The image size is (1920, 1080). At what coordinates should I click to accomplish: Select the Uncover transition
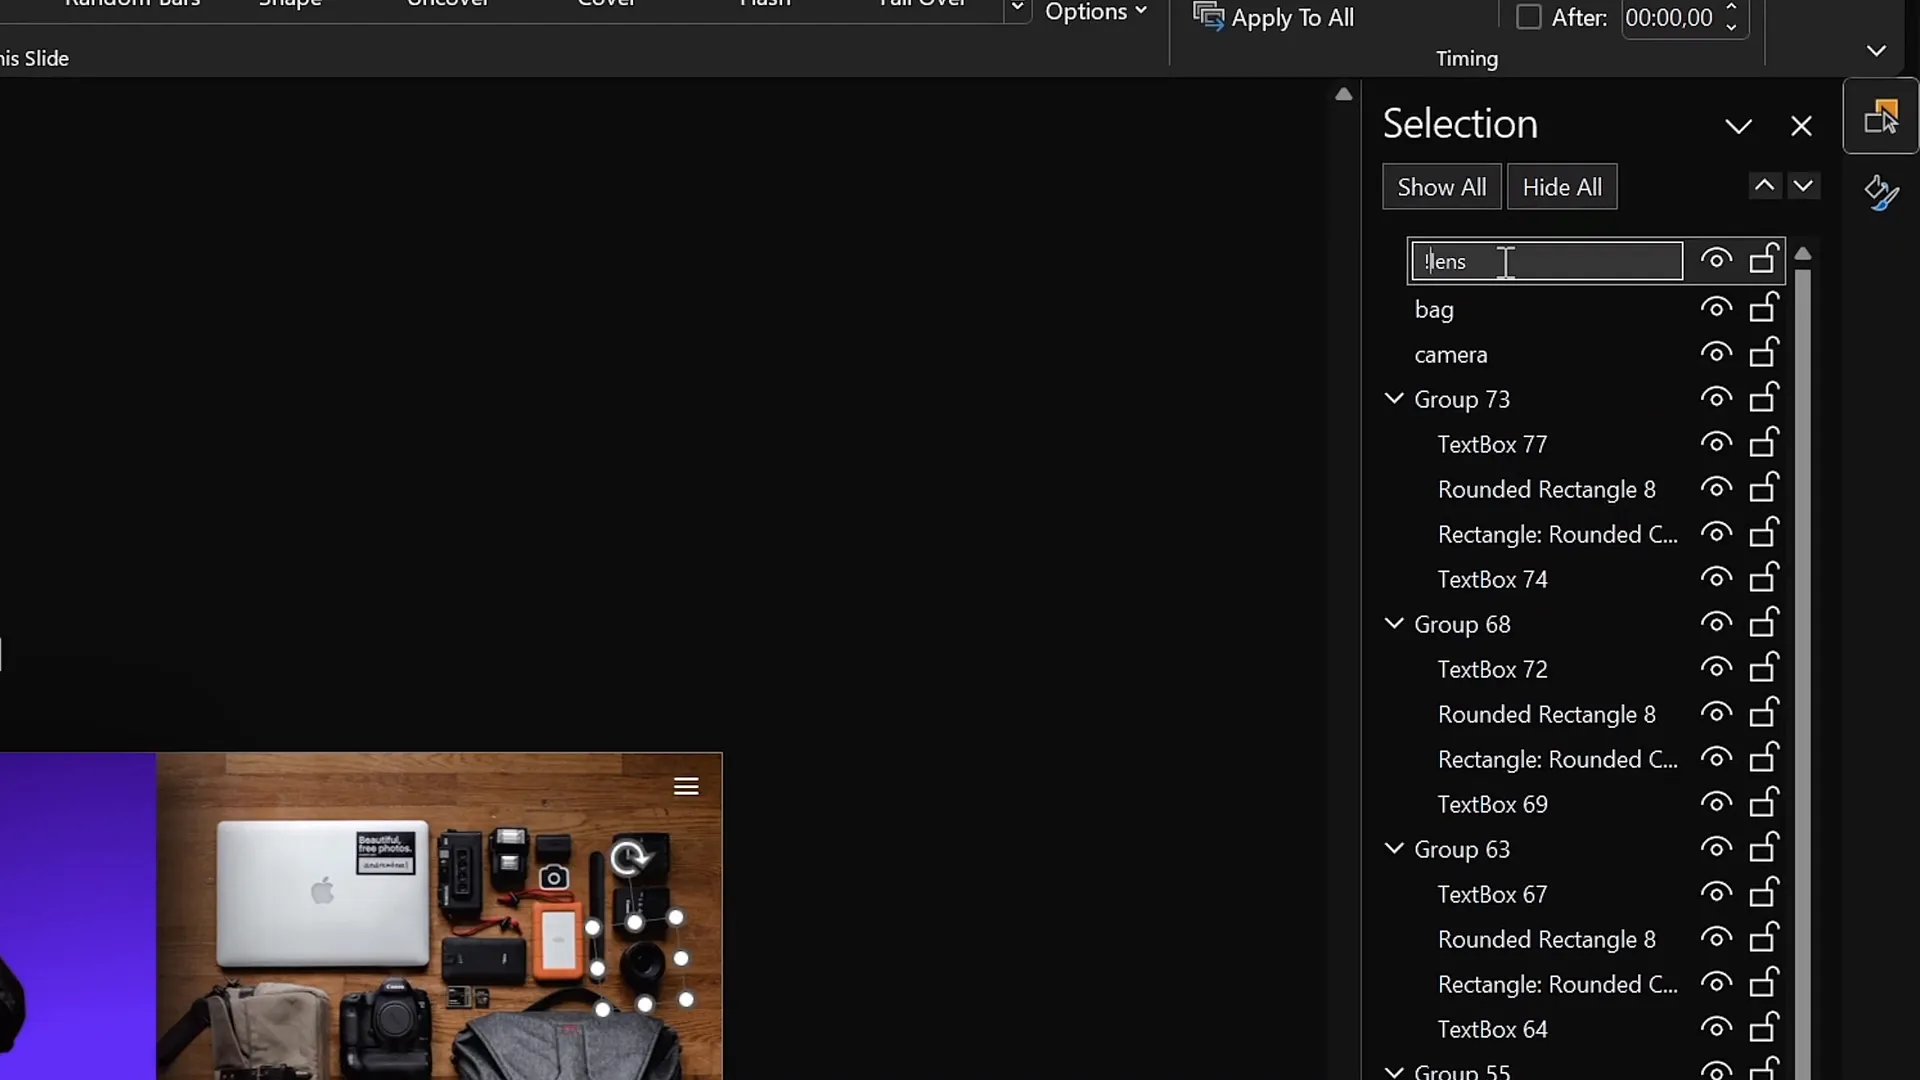pyautogui.click(x=447, y=5)
